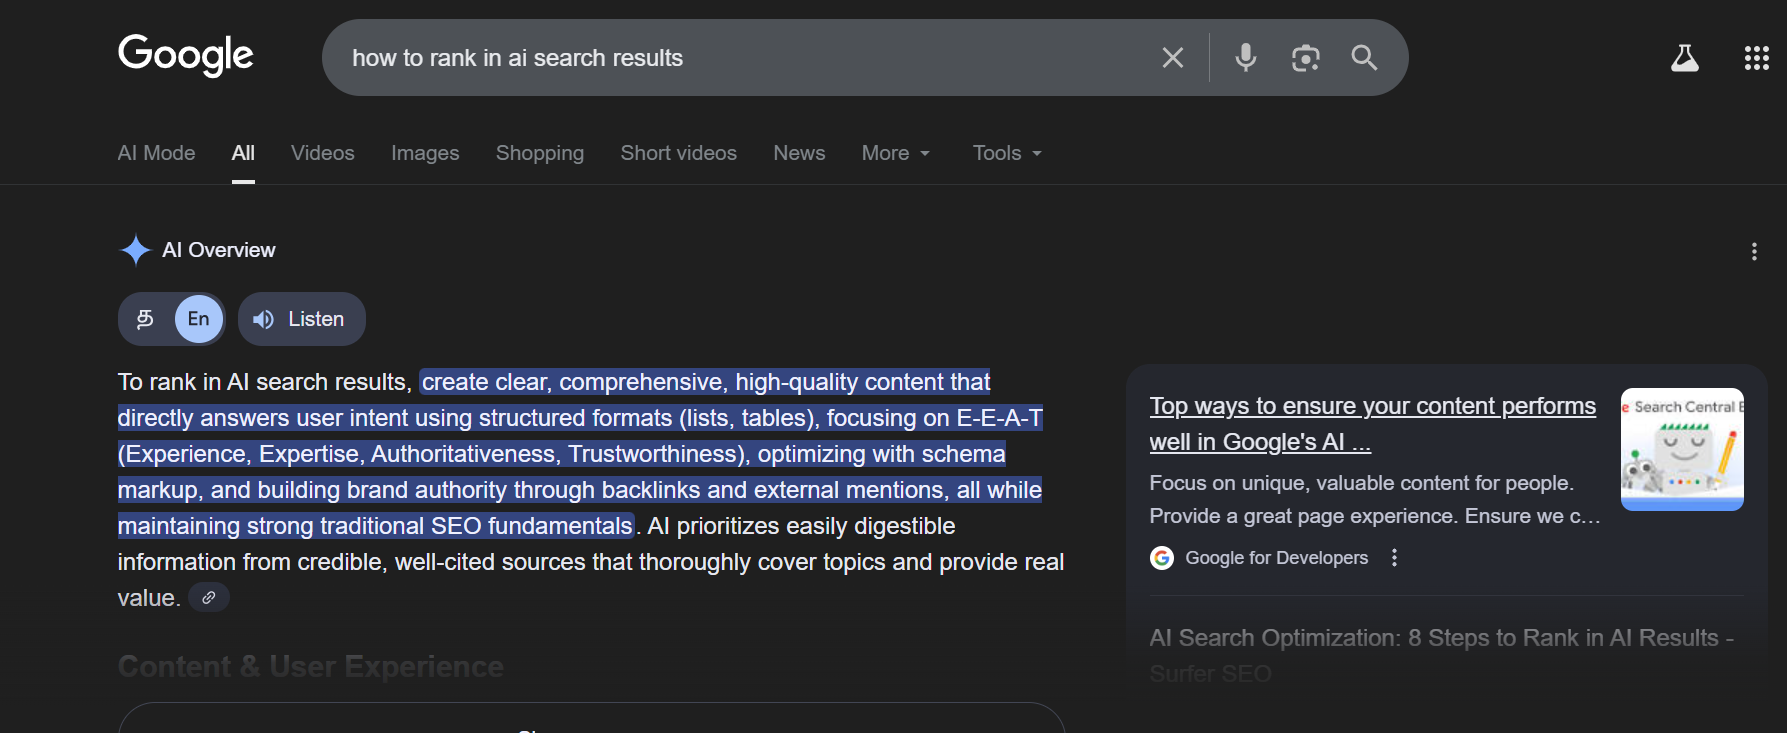Open Google Lens image search

click(1305, 58)
